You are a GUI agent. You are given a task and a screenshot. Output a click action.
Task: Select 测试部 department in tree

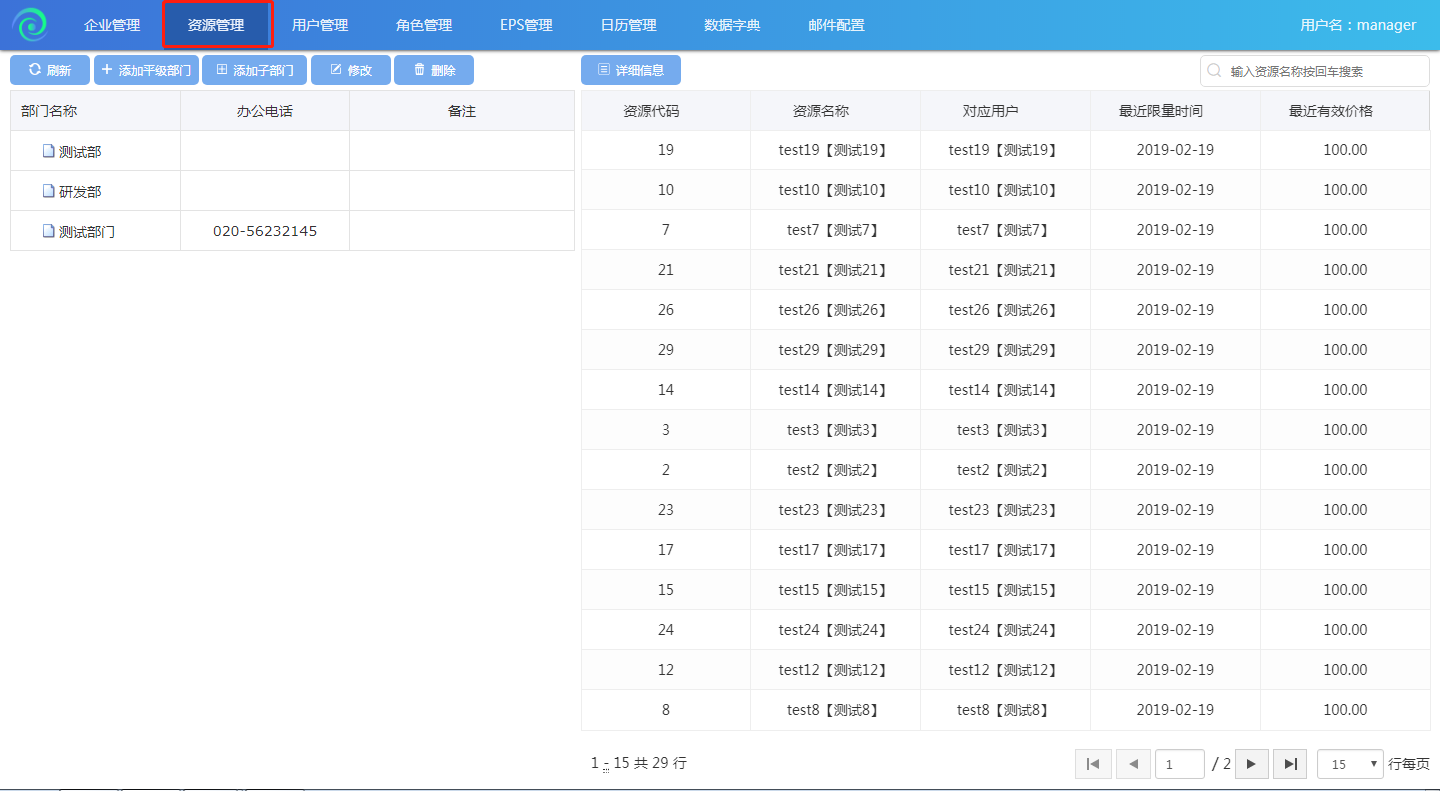[80, 152]
